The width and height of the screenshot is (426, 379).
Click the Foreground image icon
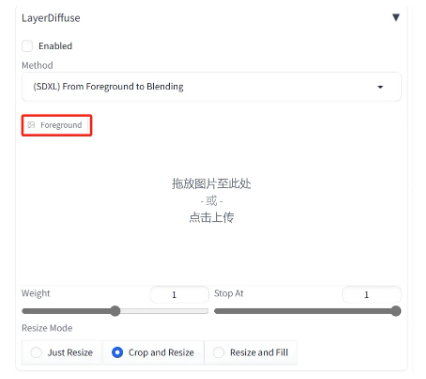tap(31, 125)
